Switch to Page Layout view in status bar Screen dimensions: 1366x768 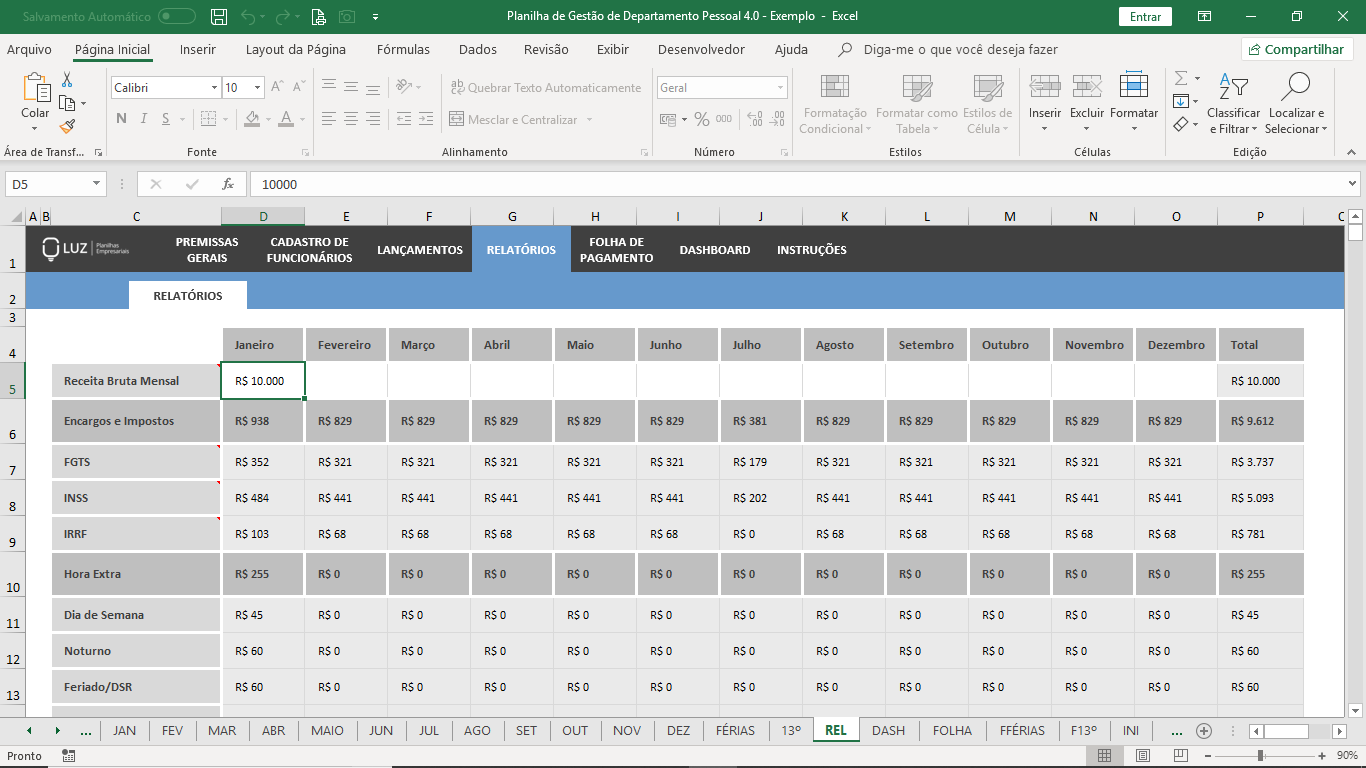[1142, 756]
